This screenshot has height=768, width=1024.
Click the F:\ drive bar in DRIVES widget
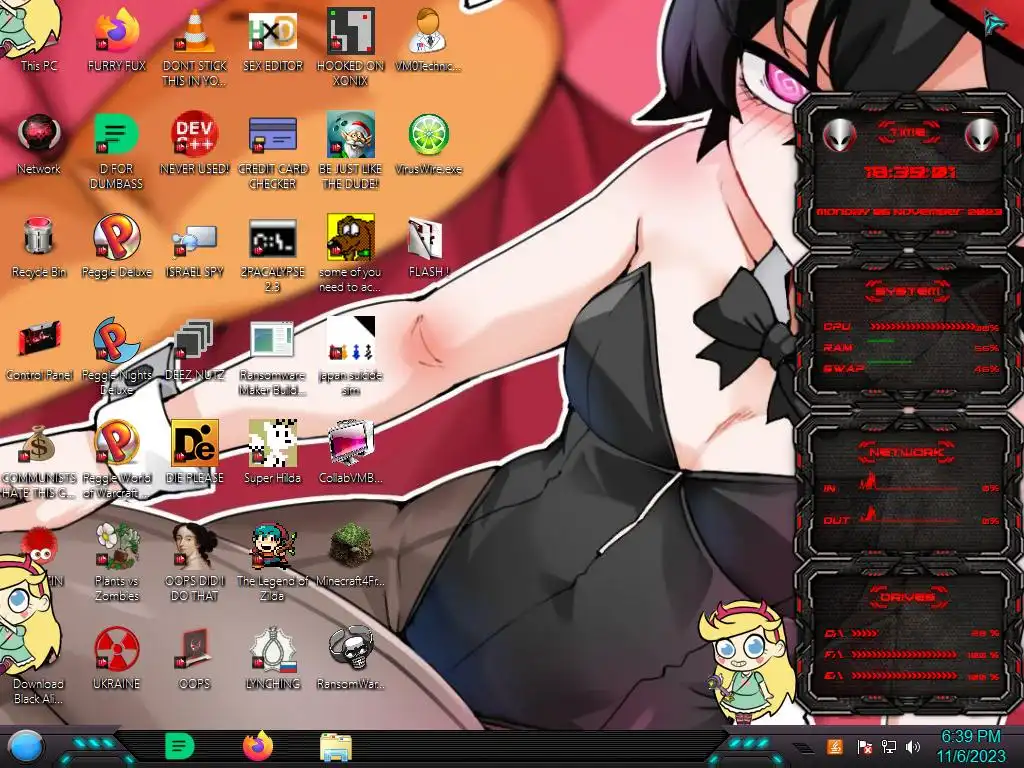tap(904, 654)
